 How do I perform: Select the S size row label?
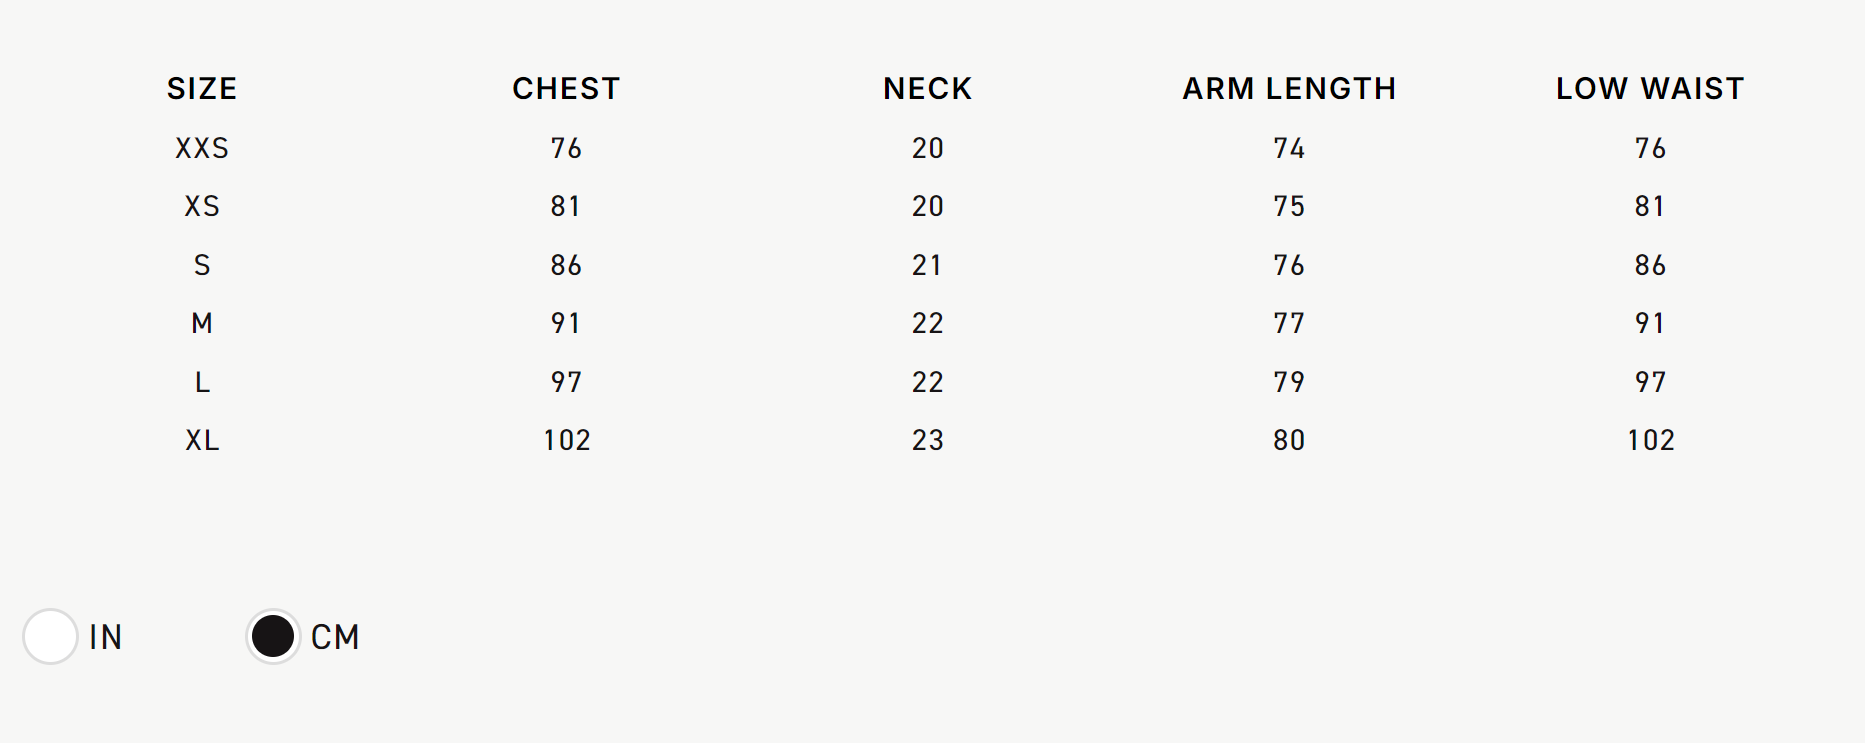[x=202, y=265]
